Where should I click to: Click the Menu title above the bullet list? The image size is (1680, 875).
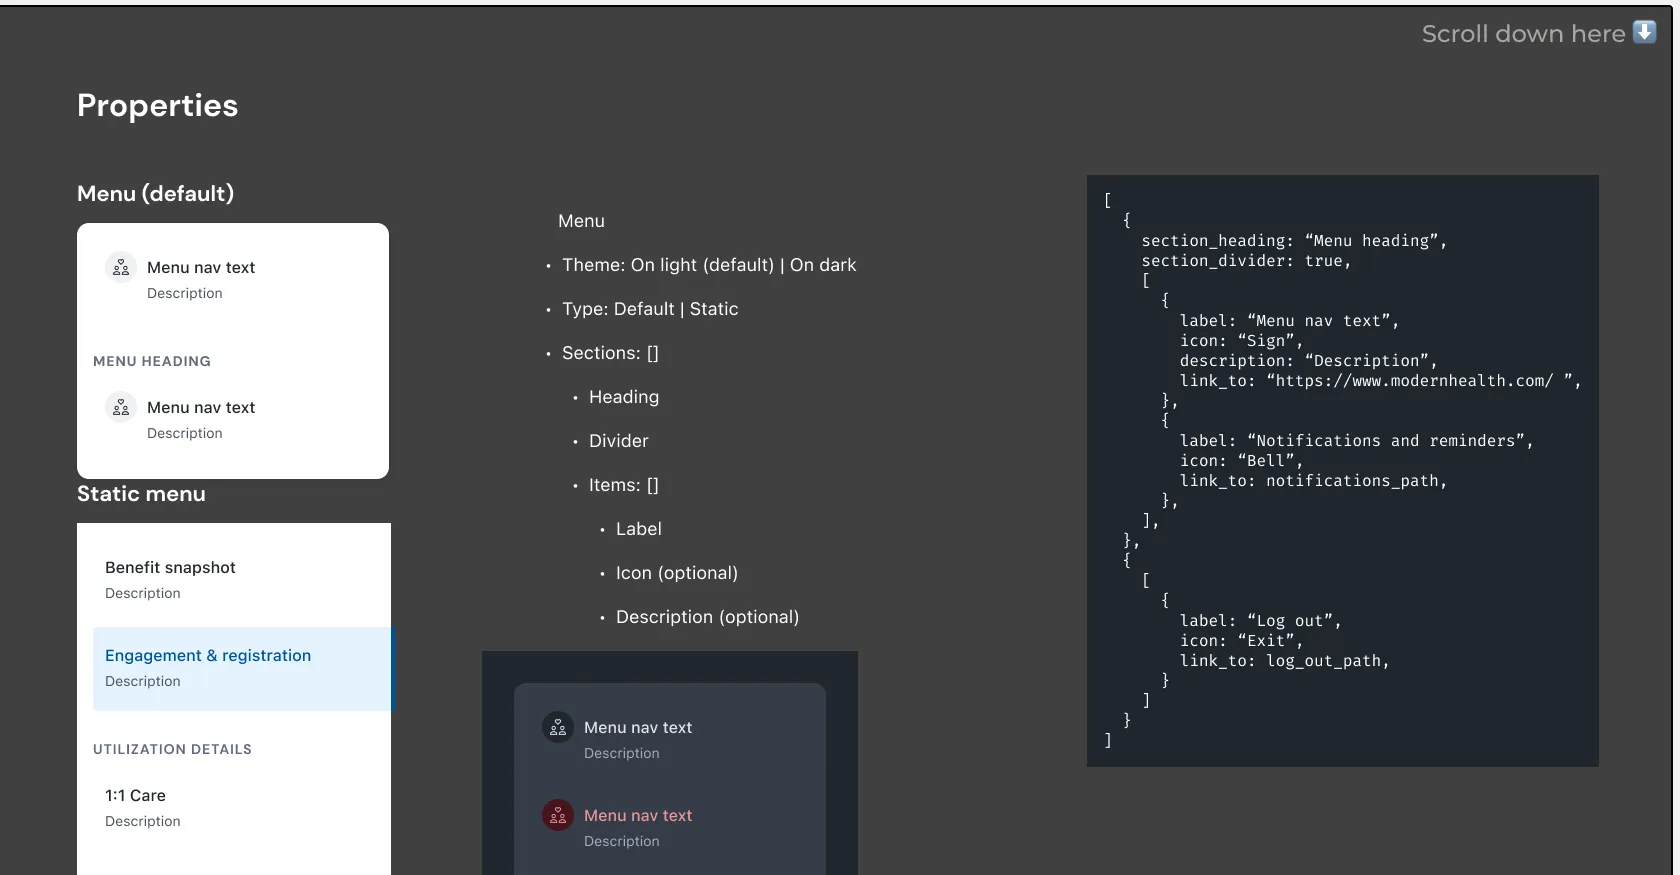581,221
